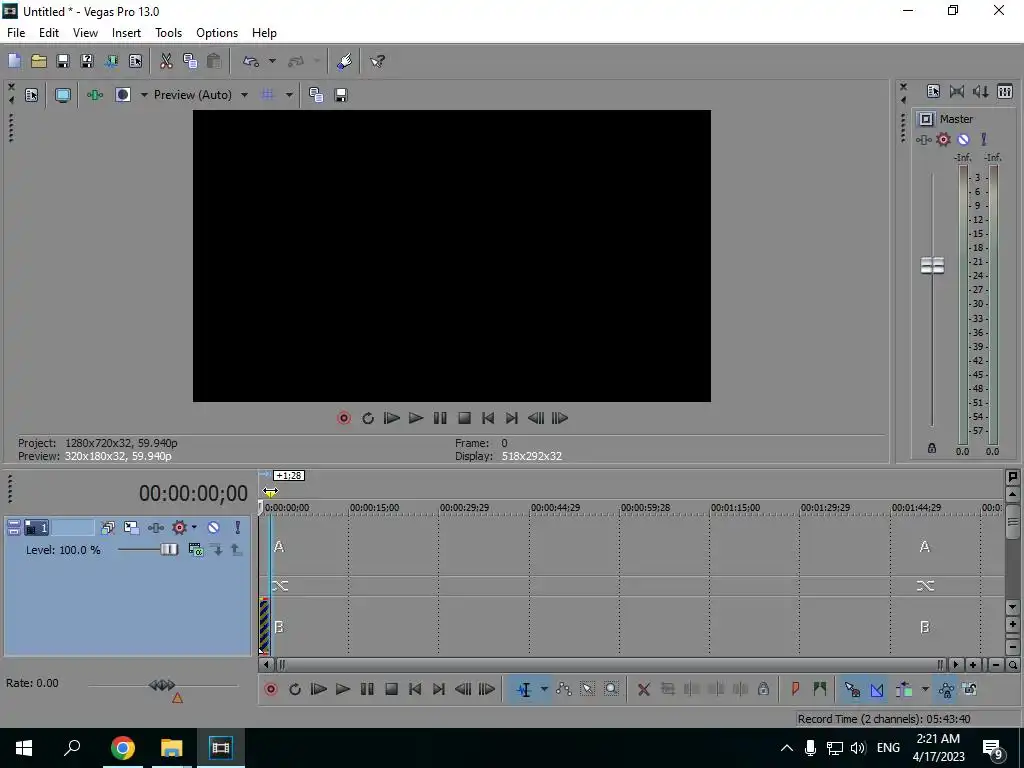Toggle Automatic Crossfades in timeline toolbar
1024x768 pixels.
point(876,689)
